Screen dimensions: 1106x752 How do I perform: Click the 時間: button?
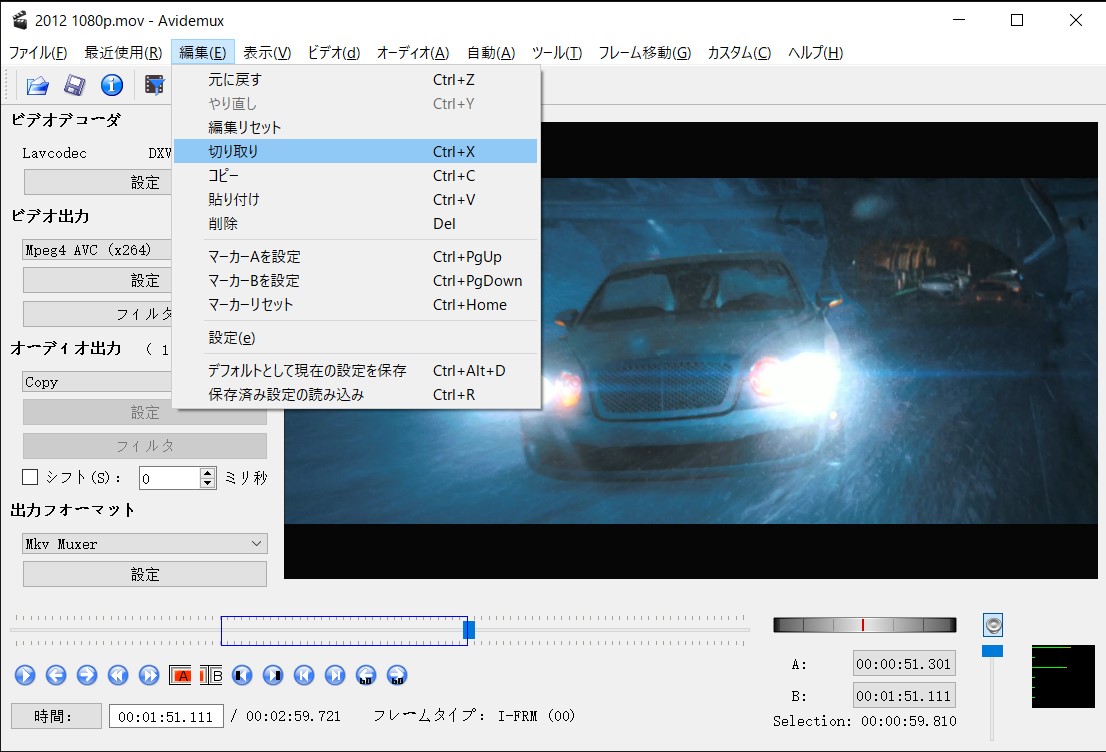point(56,716)
